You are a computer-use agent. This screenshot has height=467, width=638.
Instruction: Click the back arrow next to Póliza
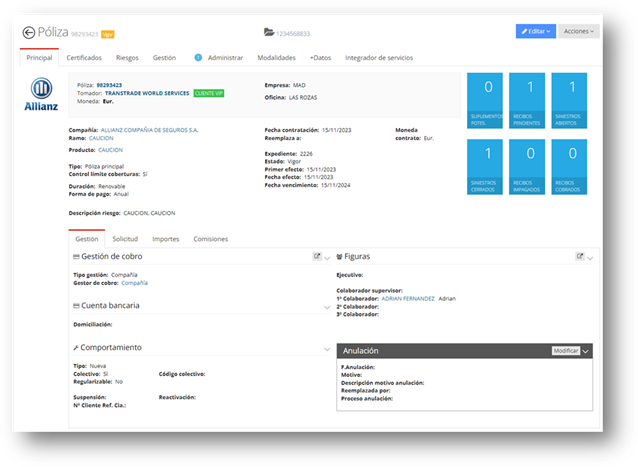28,33
